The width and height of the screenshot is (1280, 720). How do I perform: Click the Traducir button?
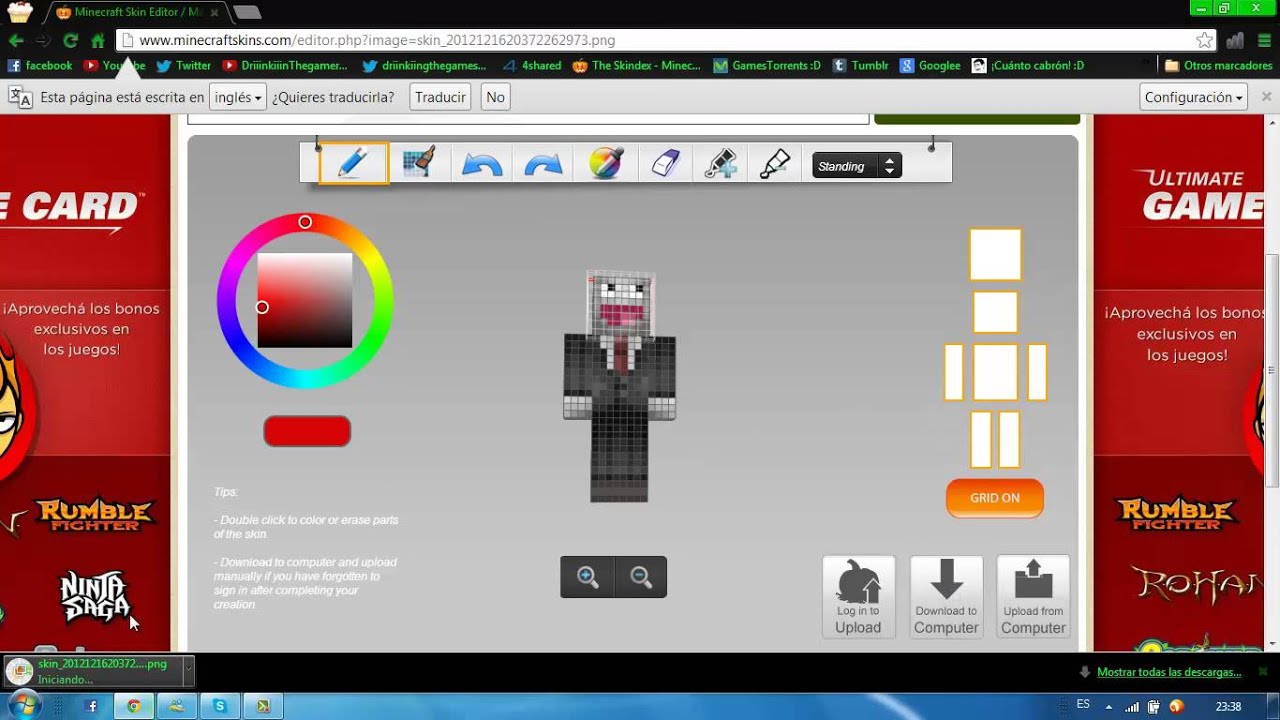[x=440, y=97]
